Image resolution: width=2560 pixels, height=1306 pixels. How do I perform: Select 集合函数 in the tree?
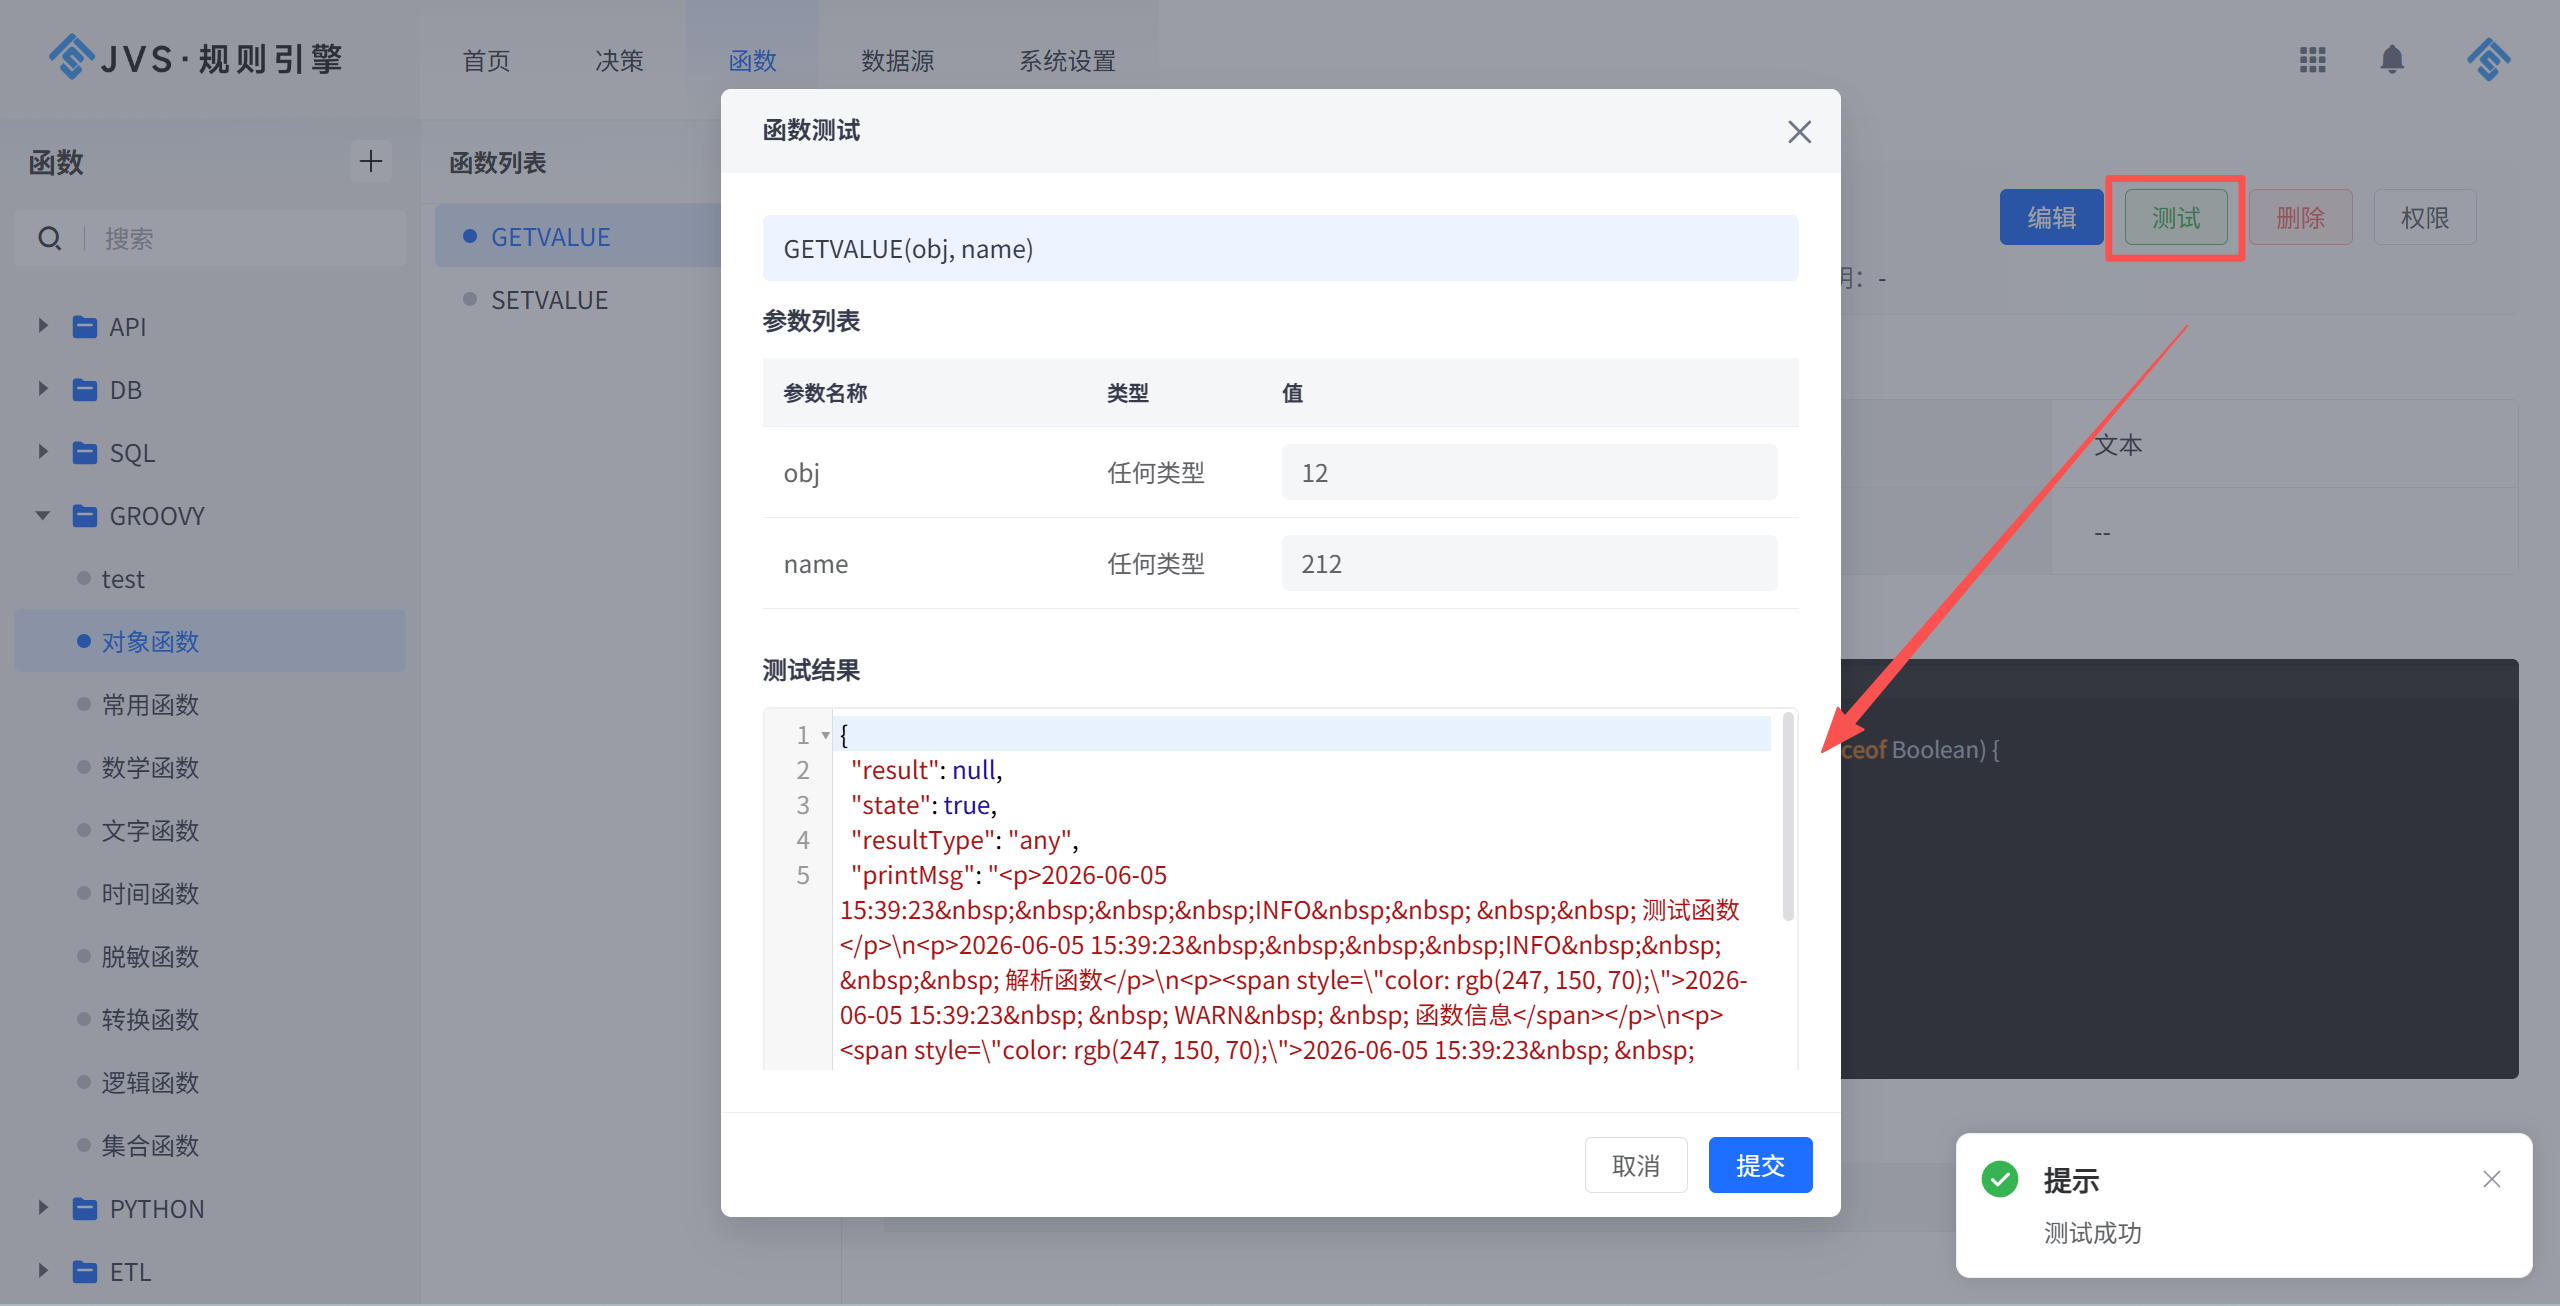(x=150, y=1145)
